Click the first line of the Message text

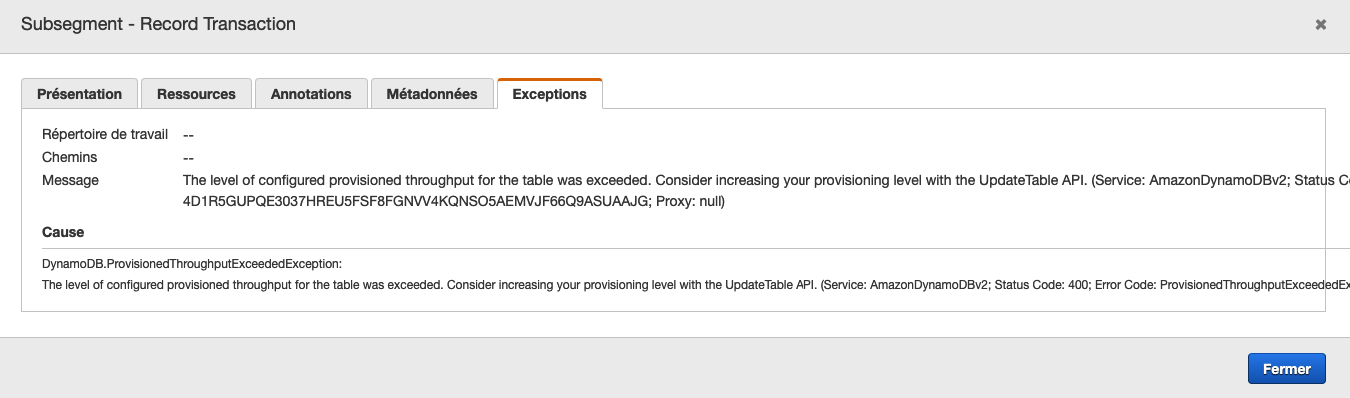[766, 180]
